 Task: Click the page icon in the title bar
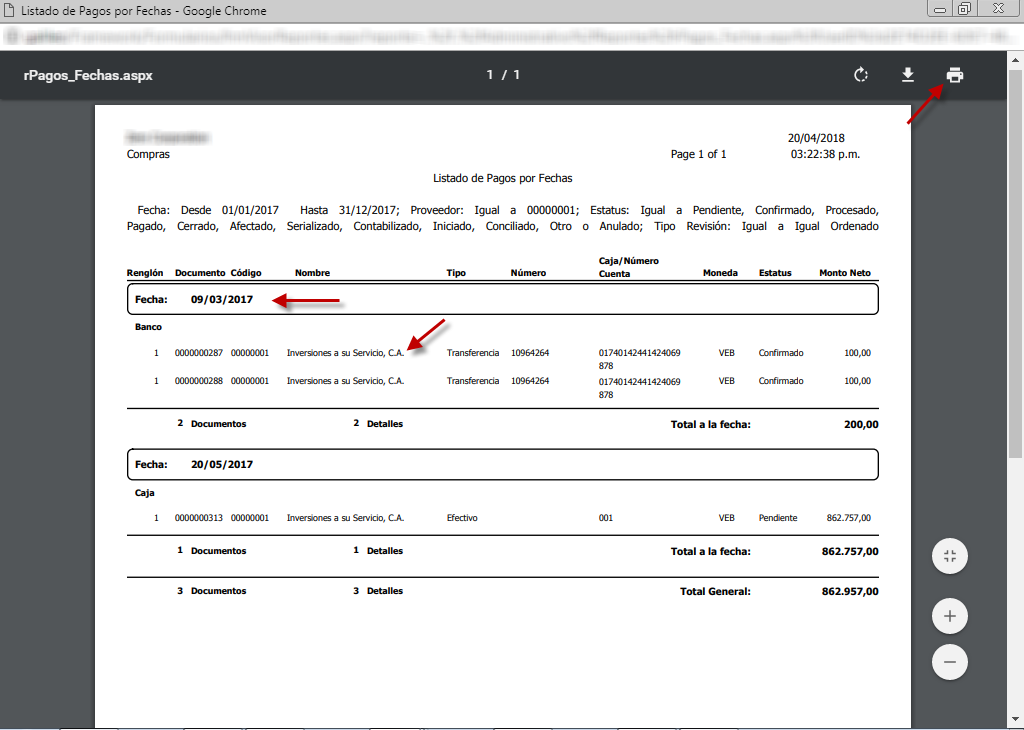coord(9,10)
